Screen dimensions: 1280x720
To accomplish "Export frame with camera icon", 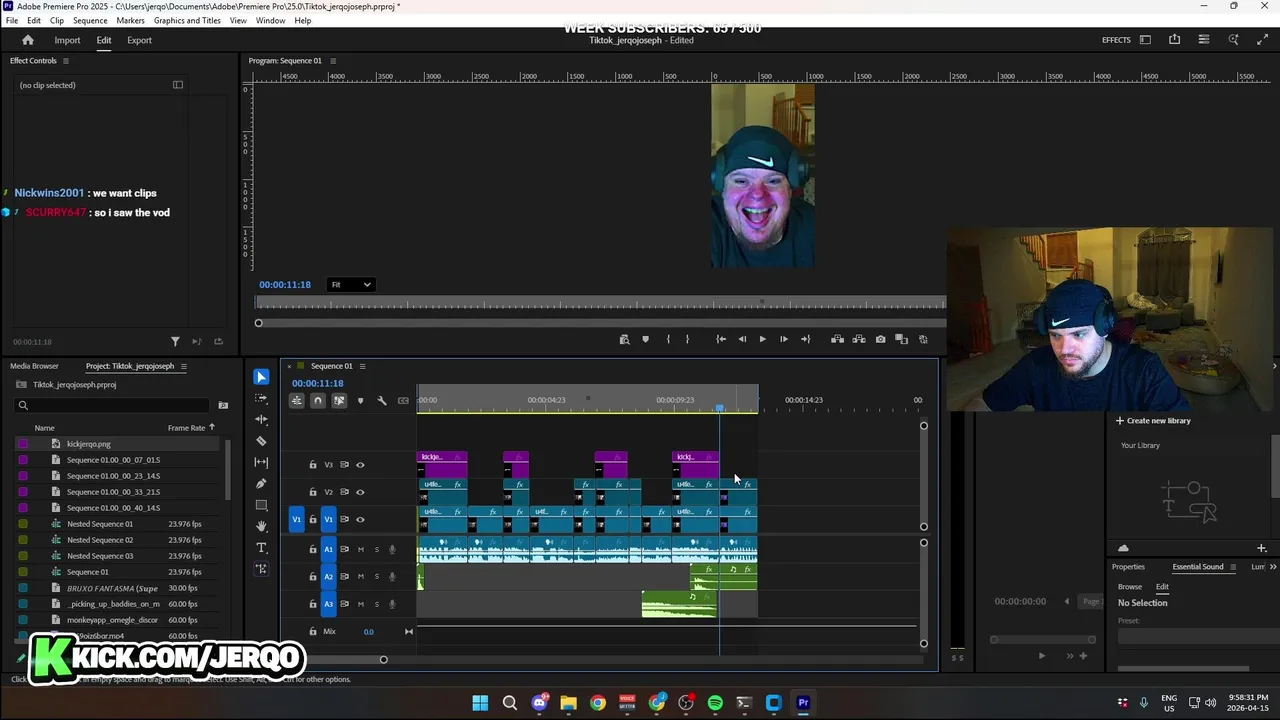I will tap(880, 339).
